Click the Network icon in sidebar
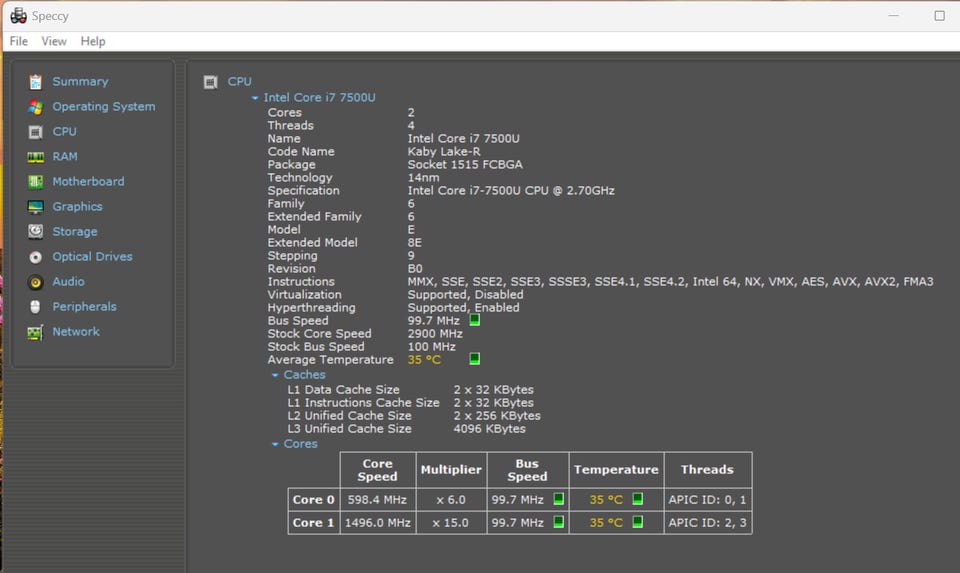The height and width of the screenshot is (573, 960). (36, 332)
